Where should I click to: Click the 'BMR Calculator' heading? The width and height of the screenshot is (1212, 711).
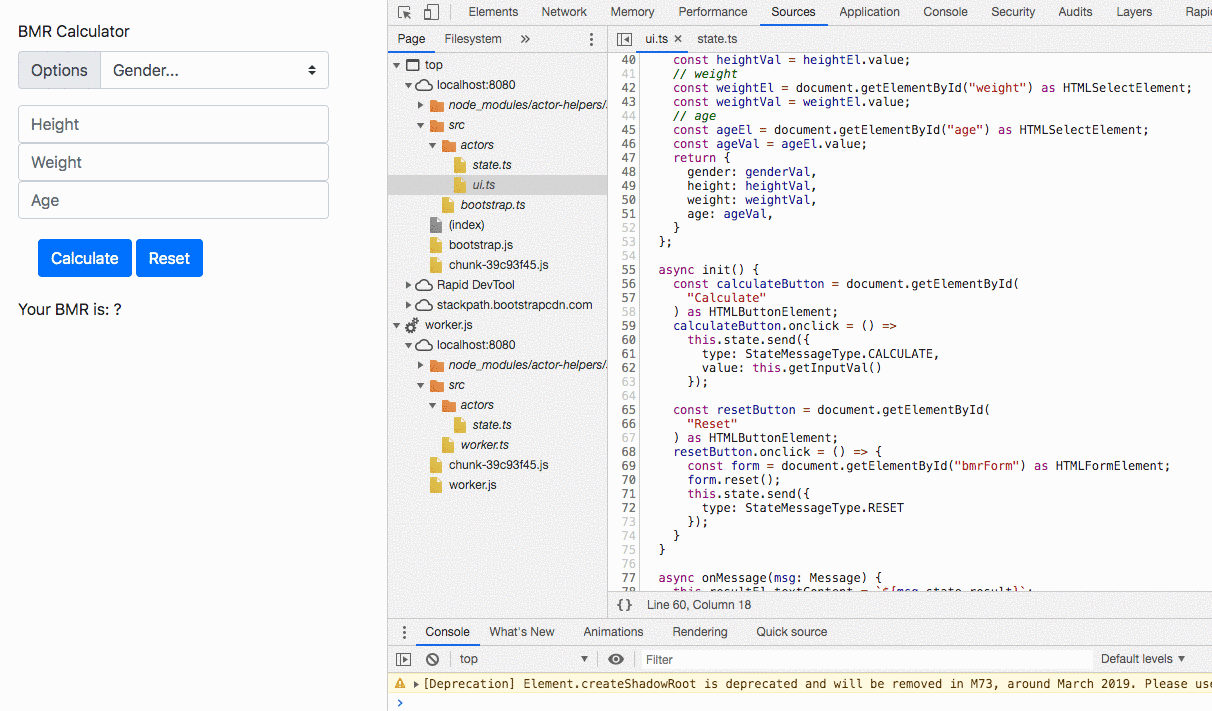(x=74, y=31)
